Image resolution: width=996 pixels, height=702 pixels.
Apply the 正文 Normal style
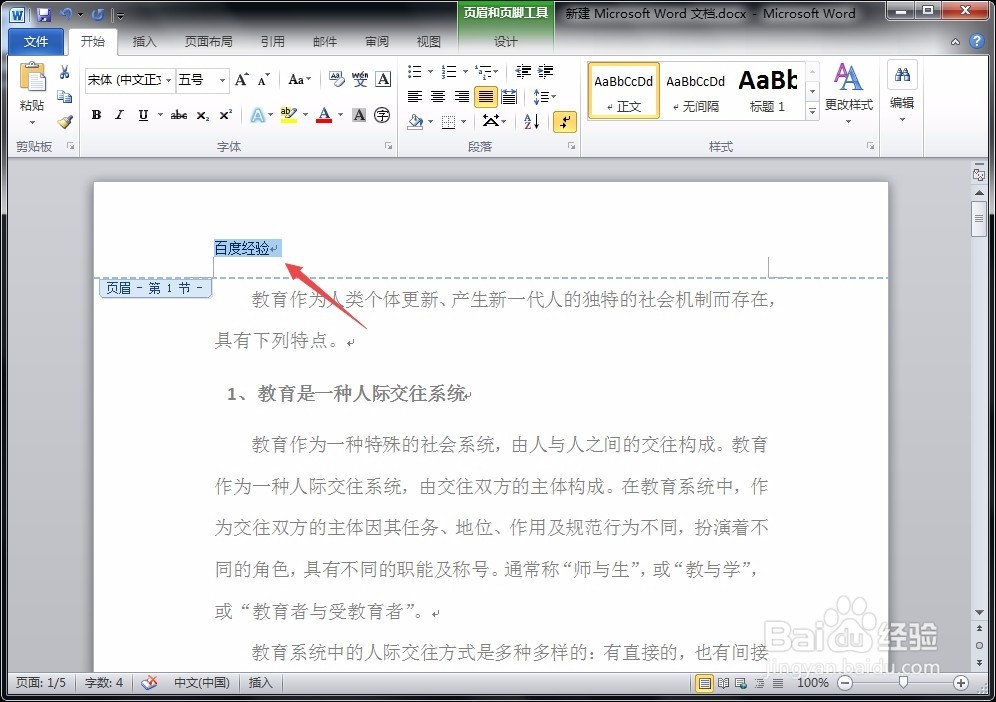[624, 91]
